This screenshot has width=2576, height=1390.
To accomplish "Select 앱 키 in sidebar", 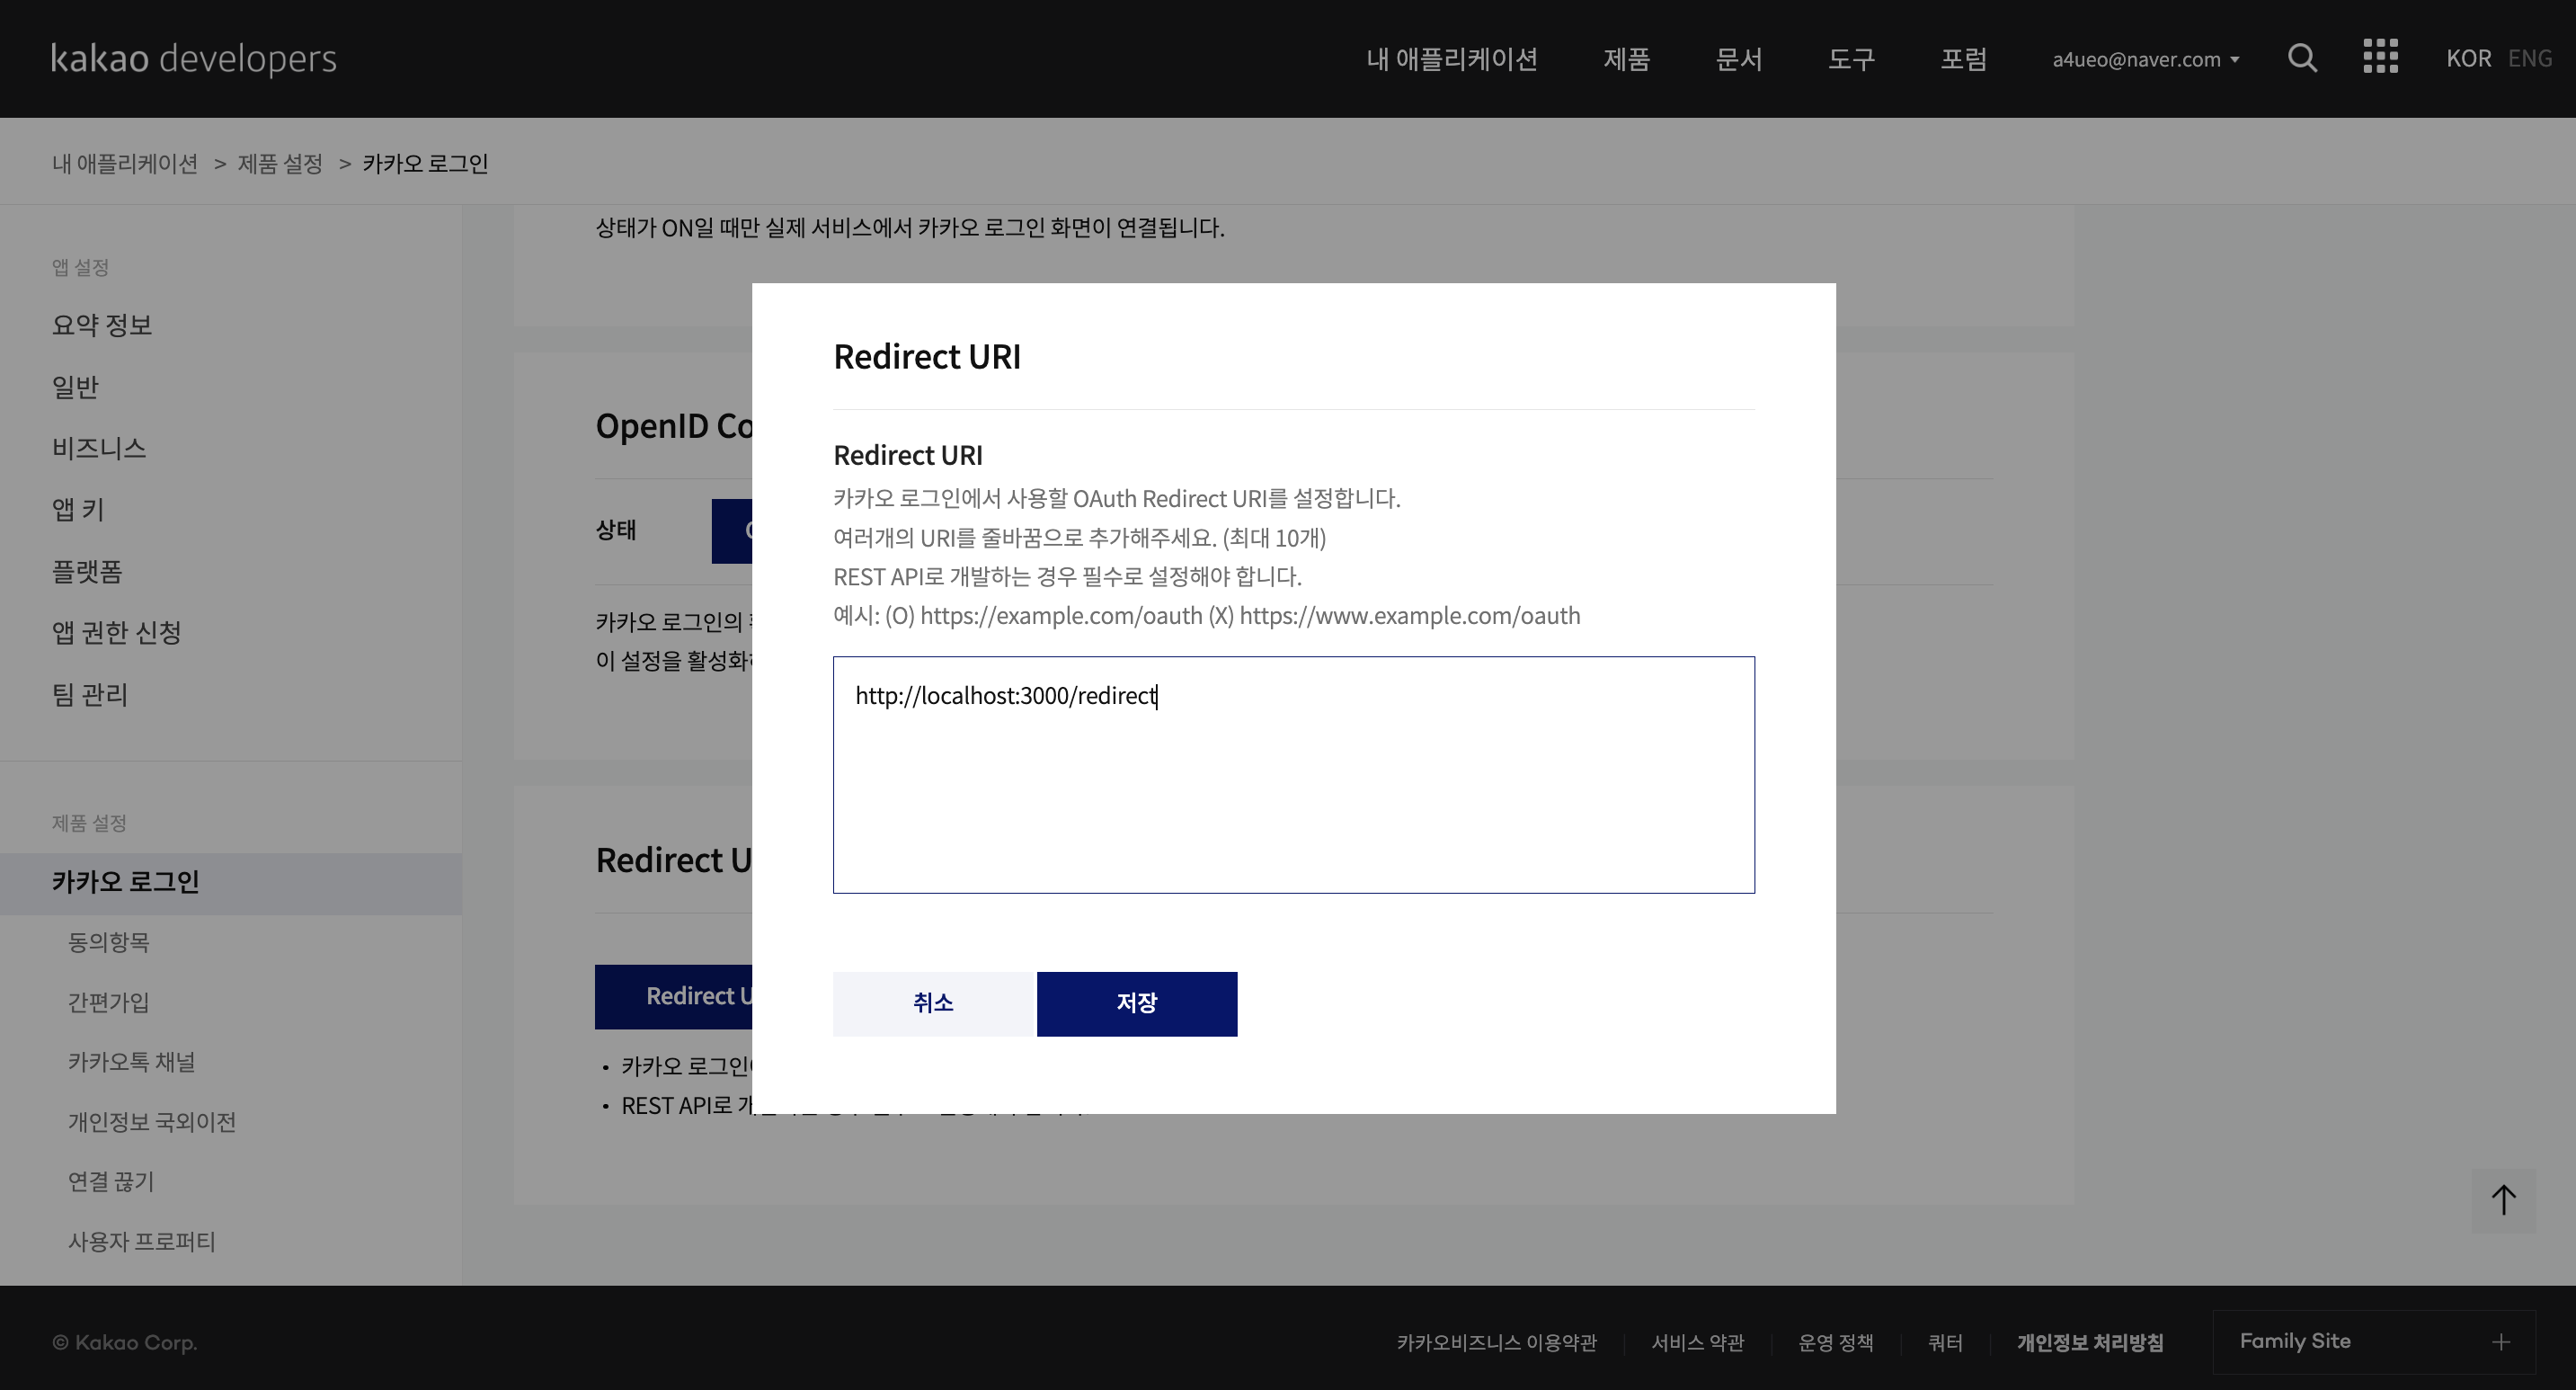I will click(78, 509).
